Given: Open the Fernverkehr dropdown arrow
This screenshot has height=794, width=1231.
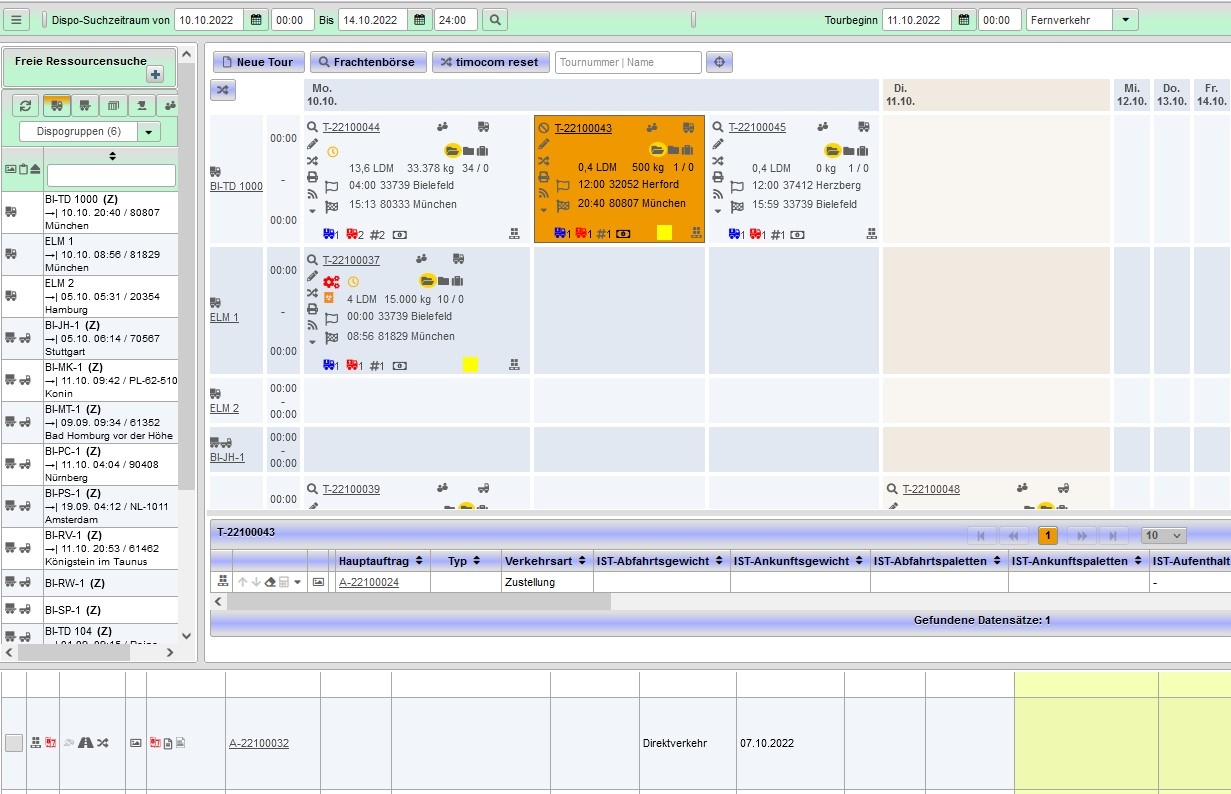Looking at the screenshot, I should 1126,20.
